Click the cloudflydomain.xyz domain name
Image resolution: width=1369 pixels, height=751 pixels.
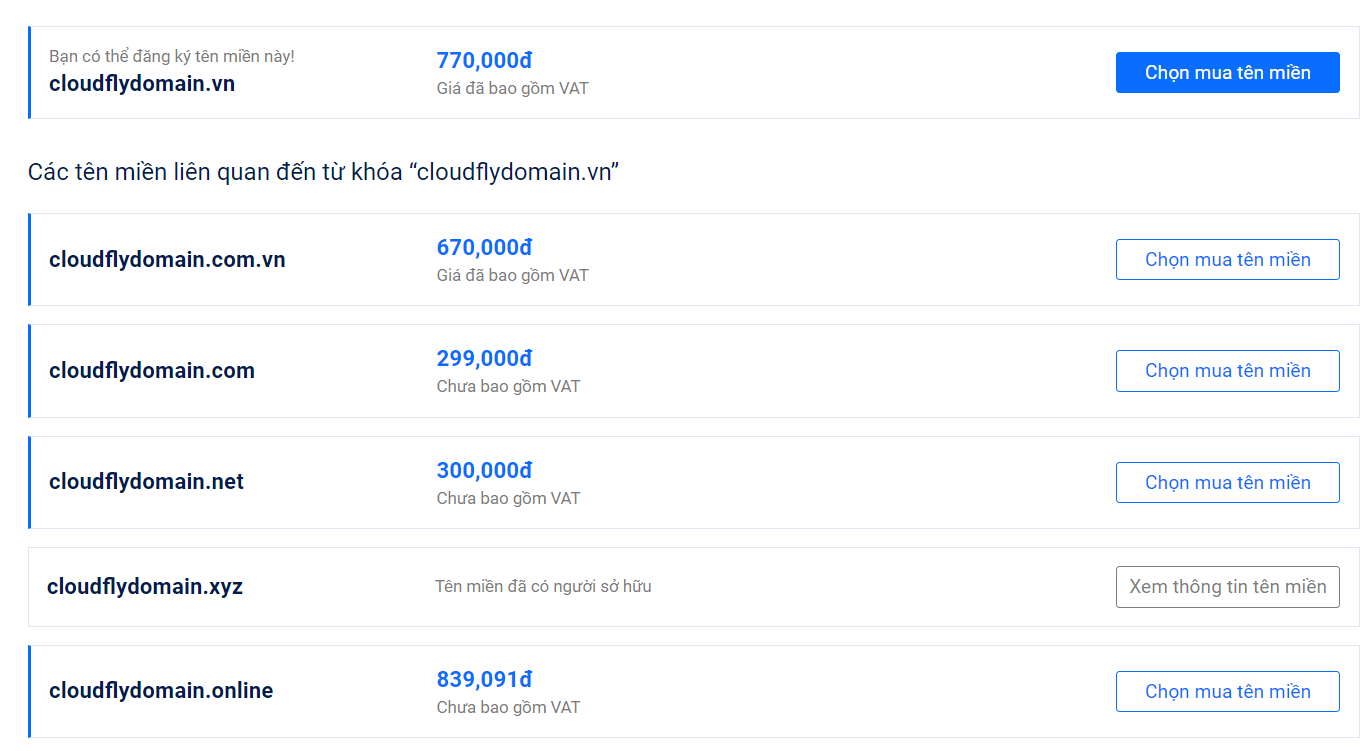145,586
